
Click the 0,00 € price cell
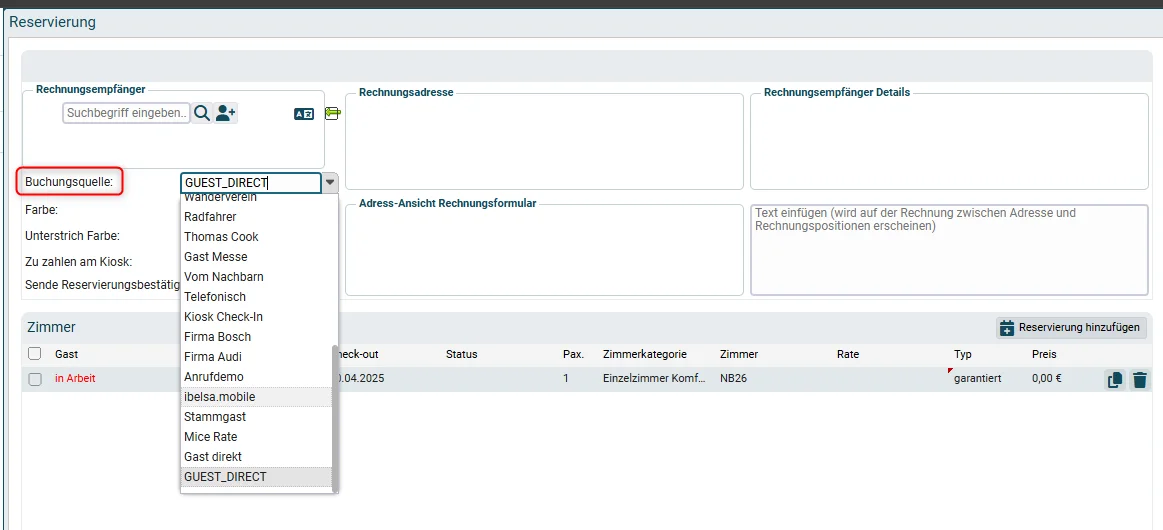[x=1047, y=379]
